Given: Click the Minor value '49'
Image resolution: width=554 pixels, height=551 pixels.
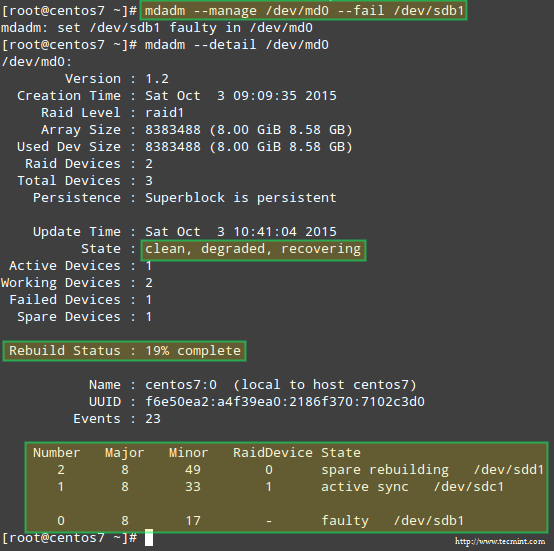Looking at the screenshot, I should [193, 470].
